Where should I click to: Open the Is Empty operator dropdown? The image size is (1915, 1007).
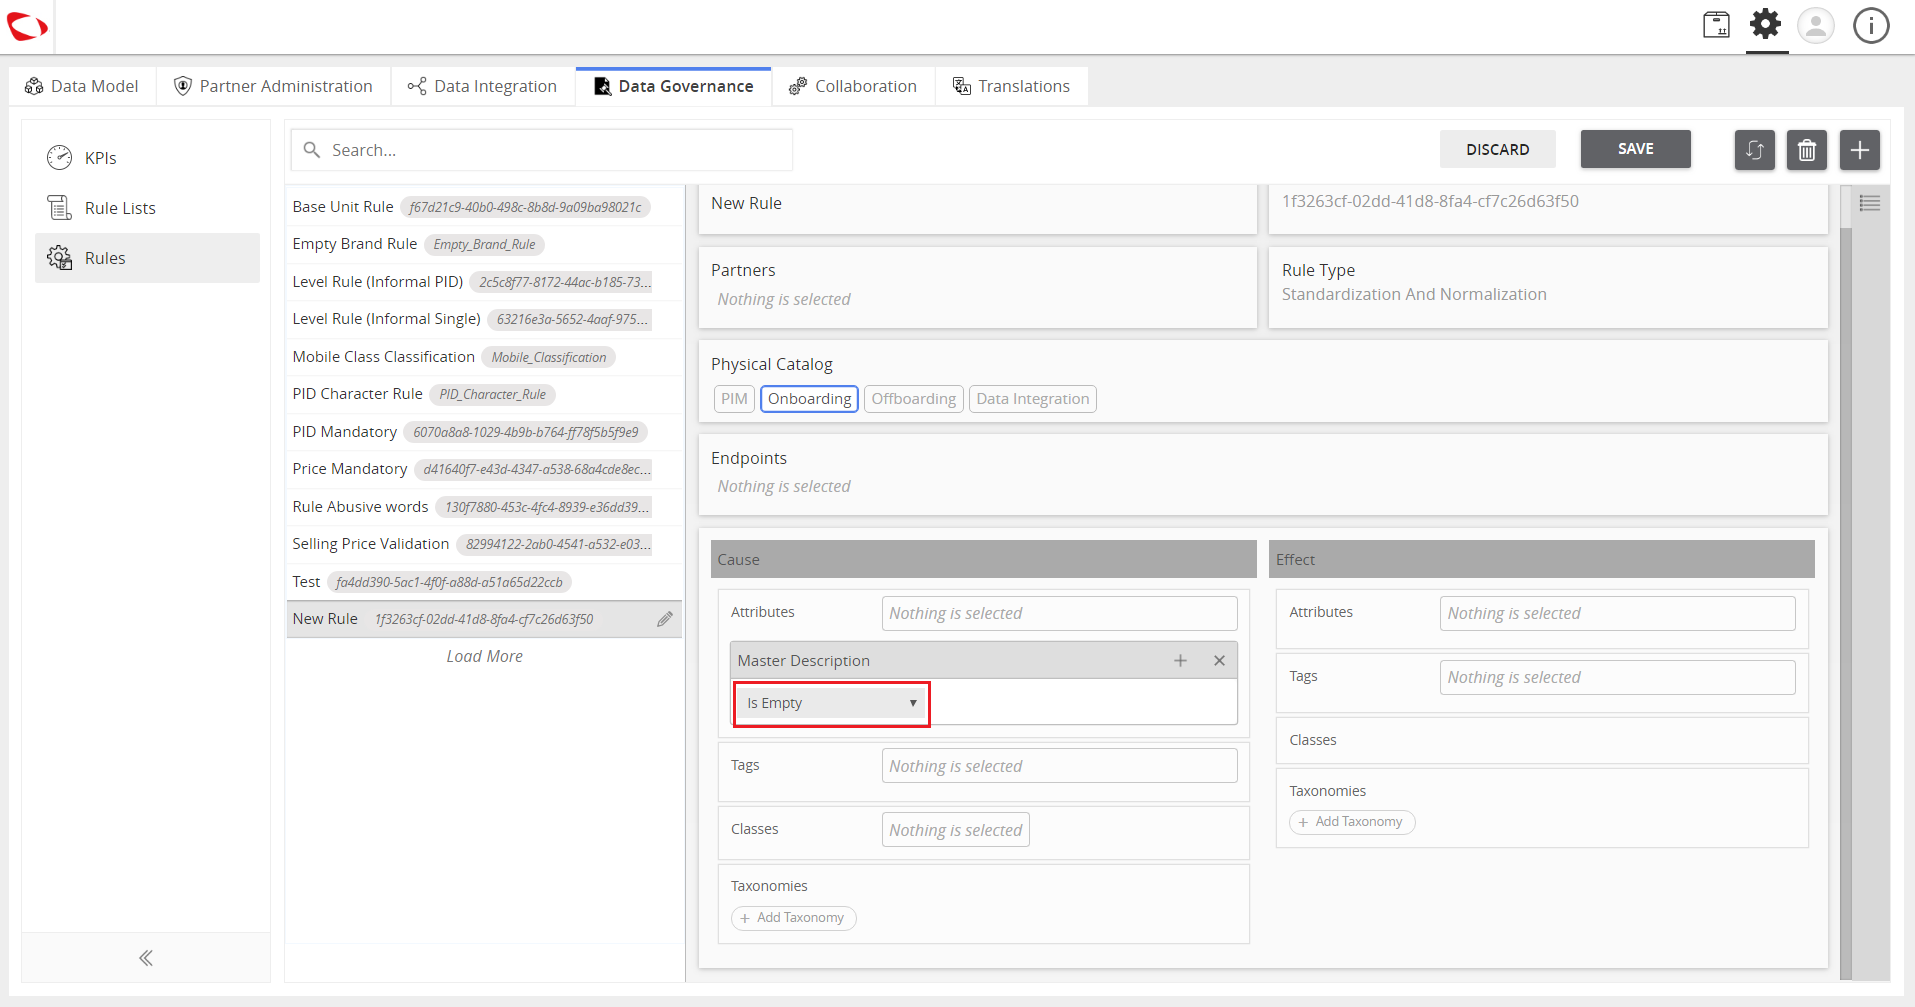click(x=832, y=703)
